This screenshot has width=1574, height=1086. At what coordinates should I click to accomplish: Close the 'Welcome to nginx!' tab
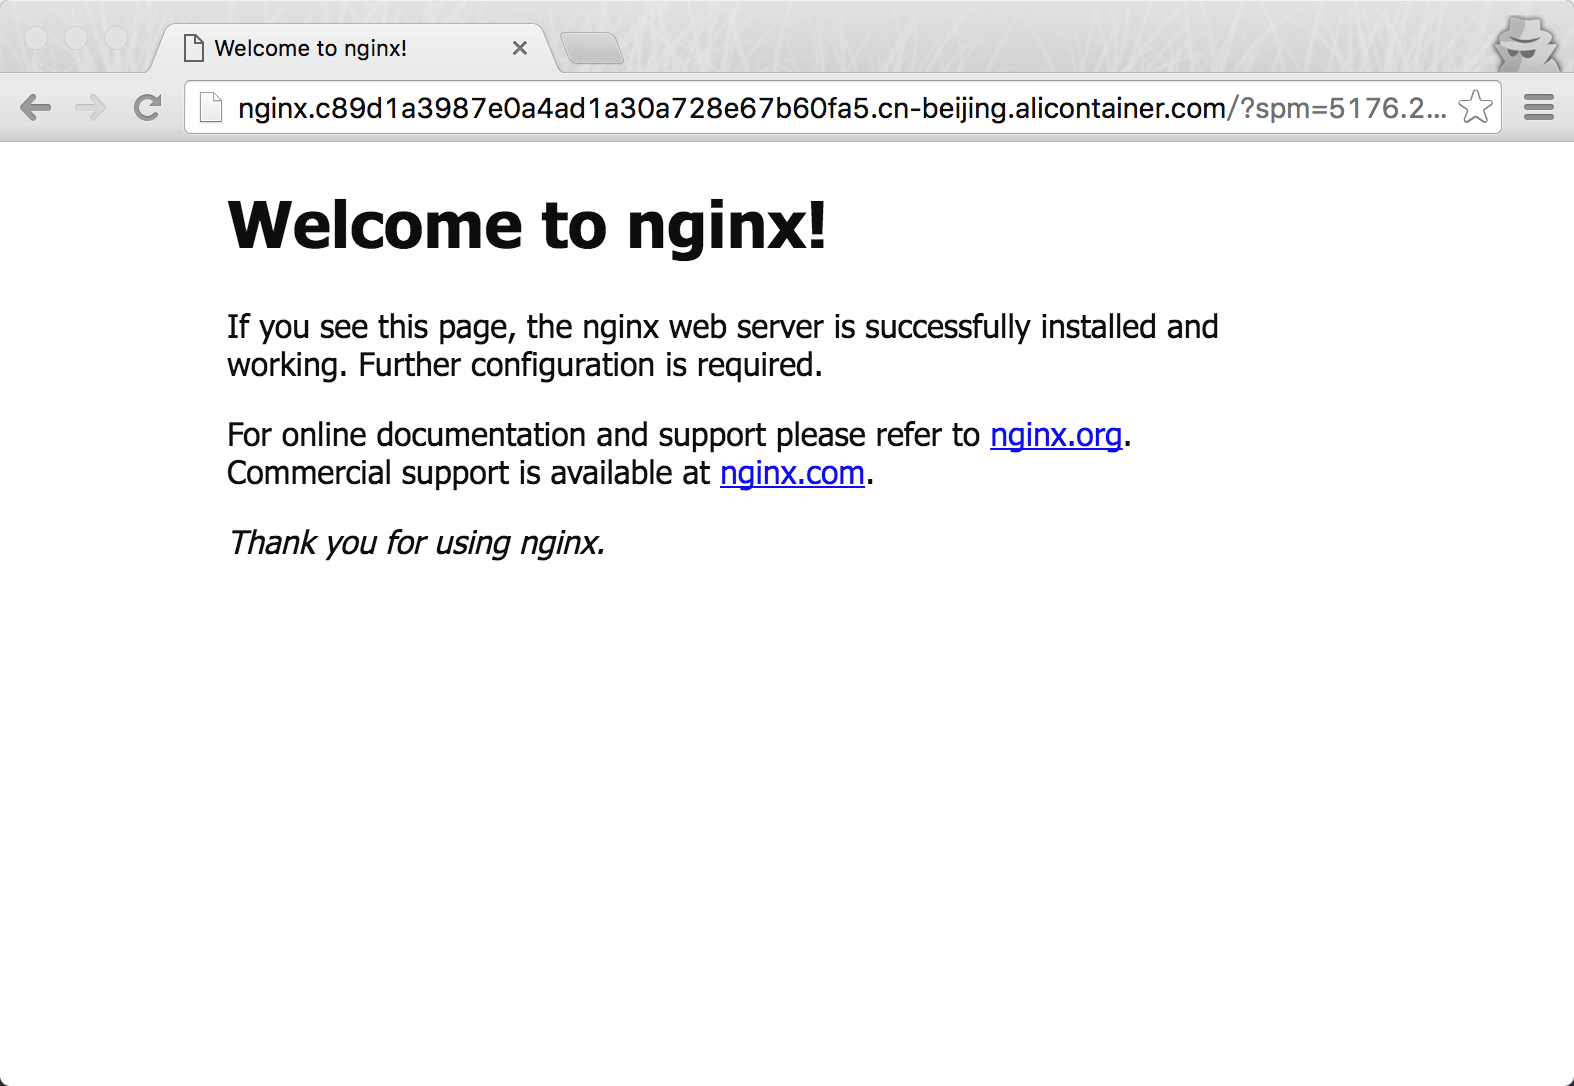[x=519, y=48]
